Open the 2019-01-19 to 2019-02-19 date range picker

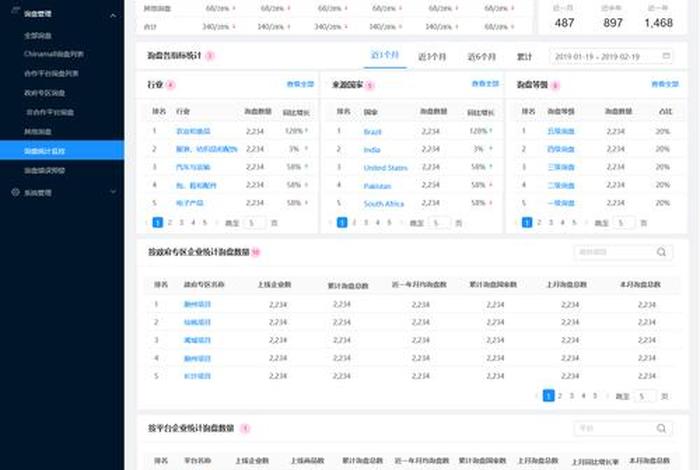(612, 57)
